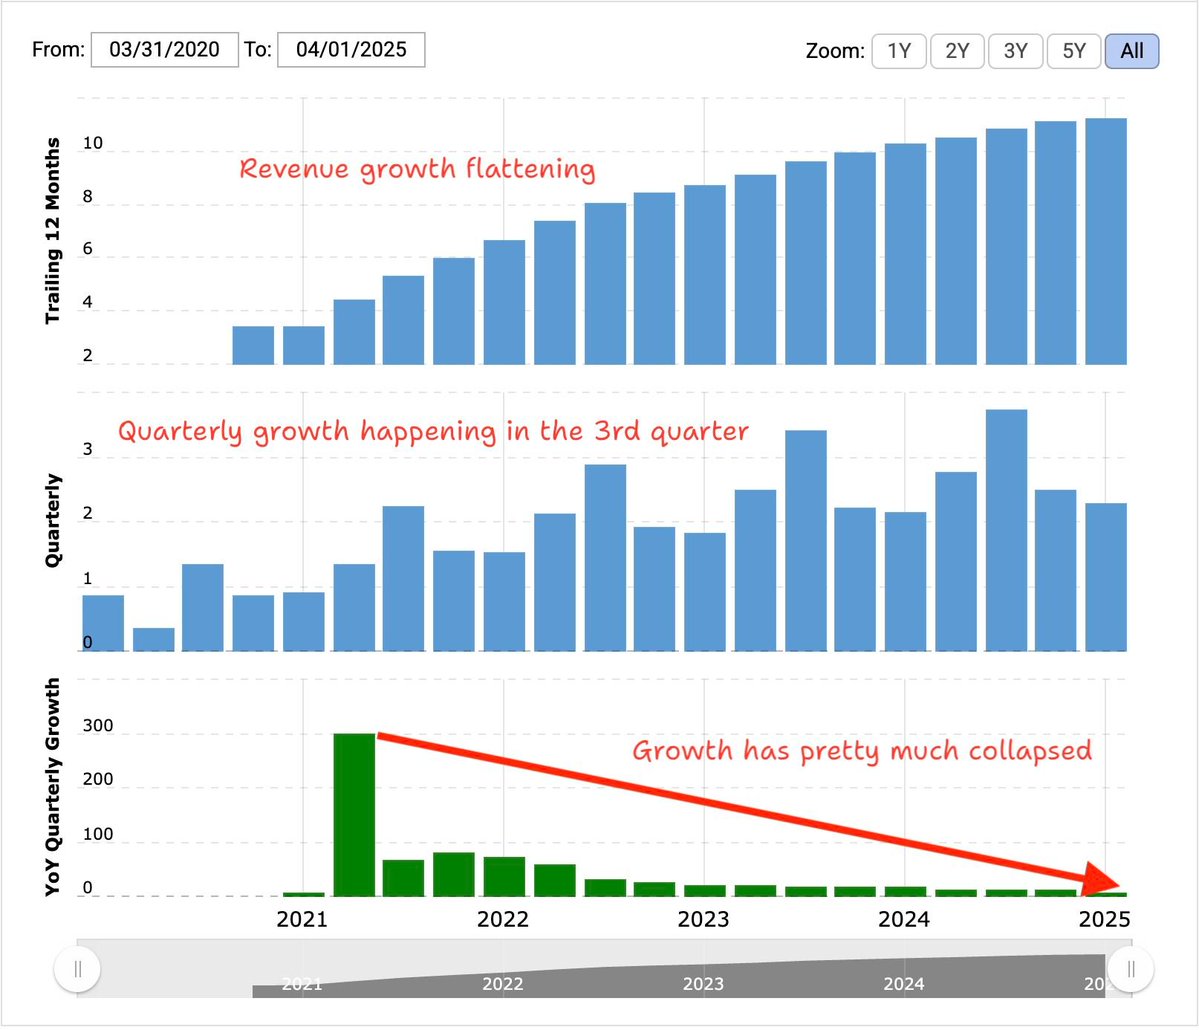Click the first bar in the Quarterly chart
The height and width of the screenshot is (1030, 1199).
tap(103, 623)
